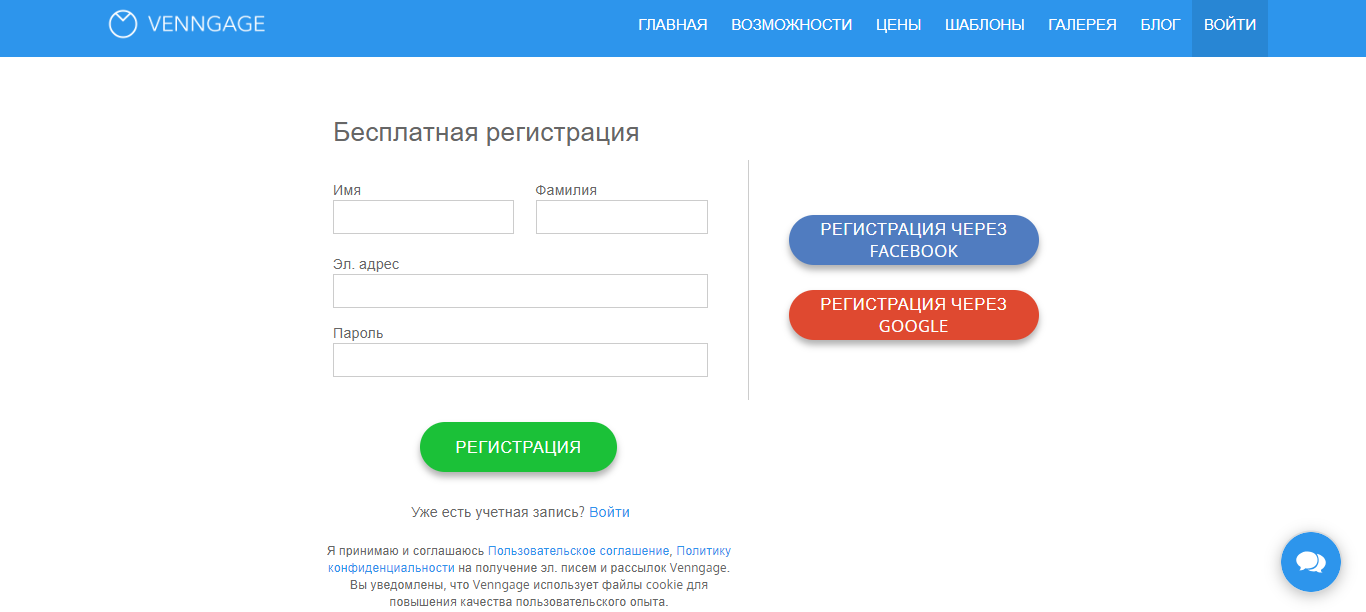The image size is (1366, 612).
Task: Open the Главная menu item
Action: click(x=672, y=25)
